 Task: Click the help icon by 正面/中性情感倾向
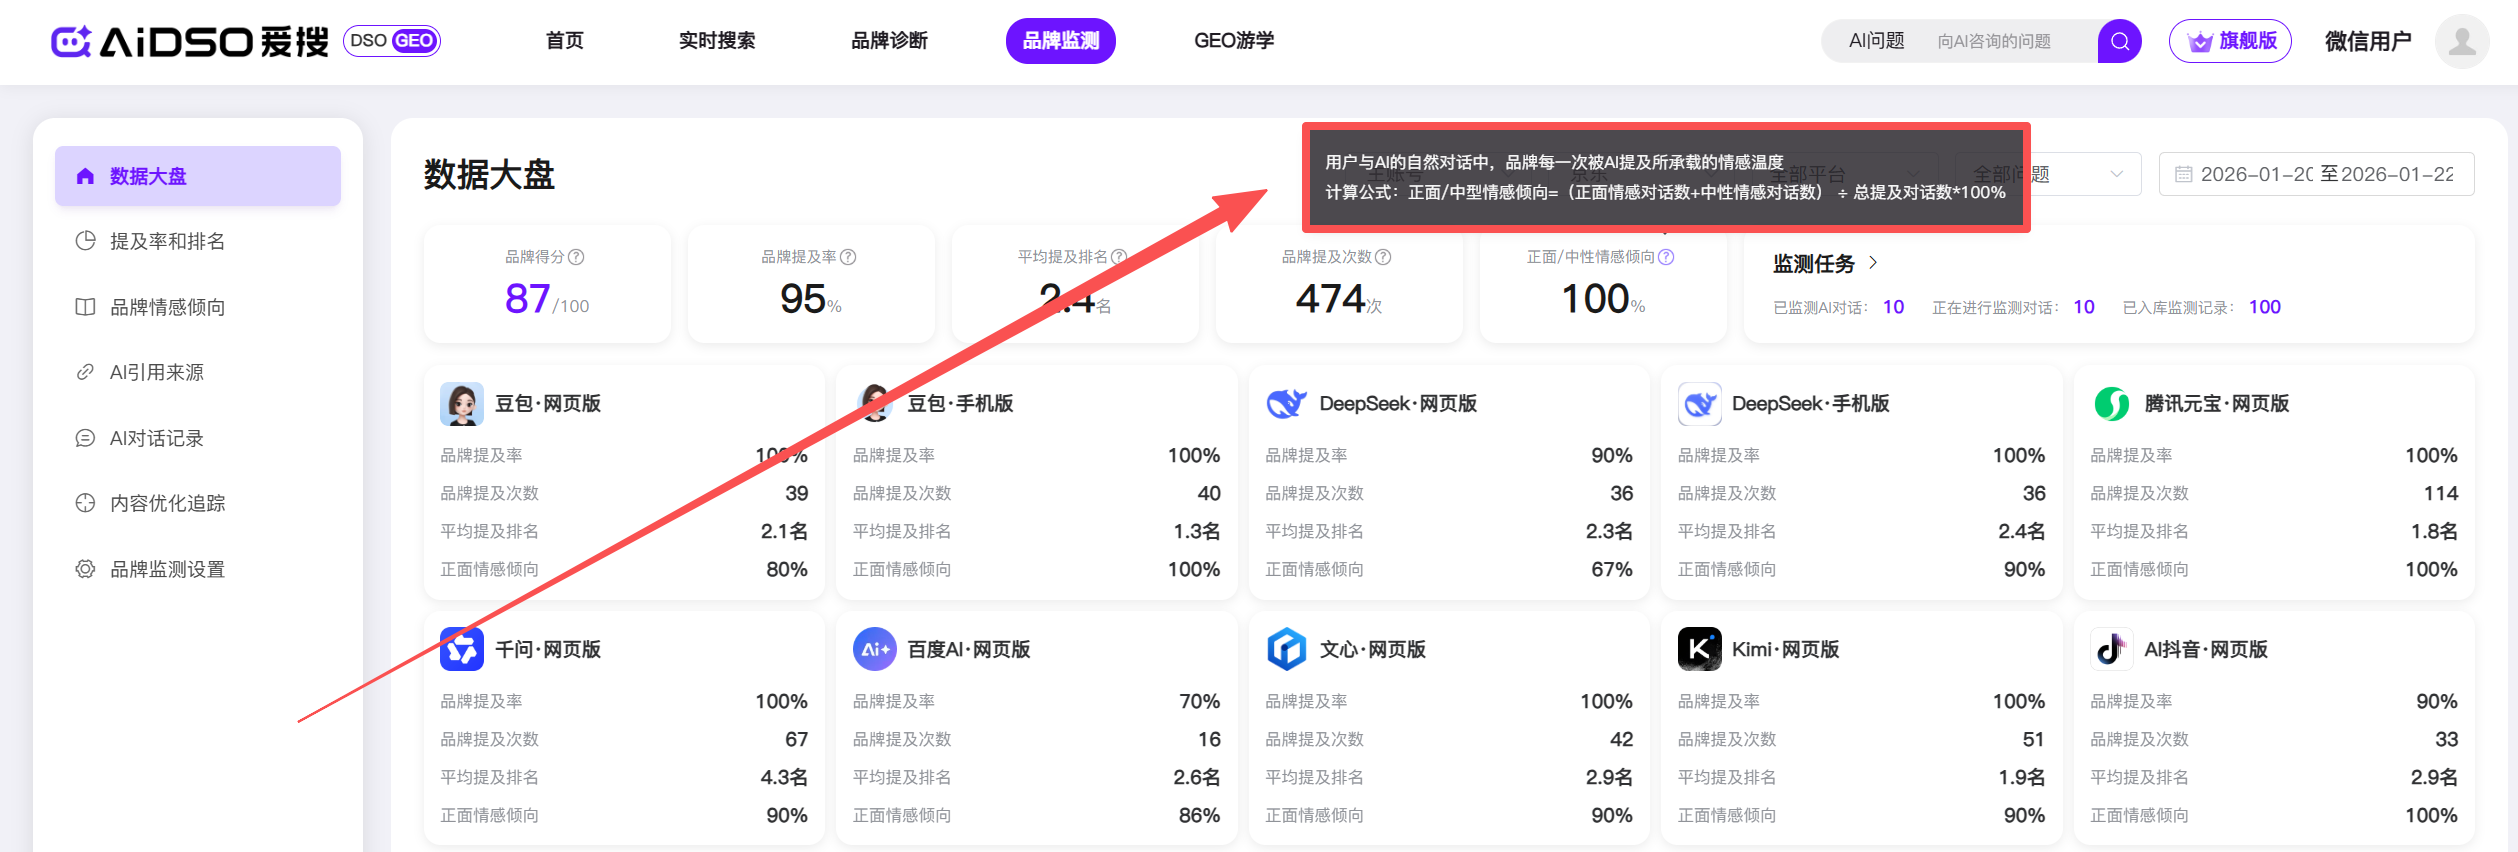pos(1666,257)
